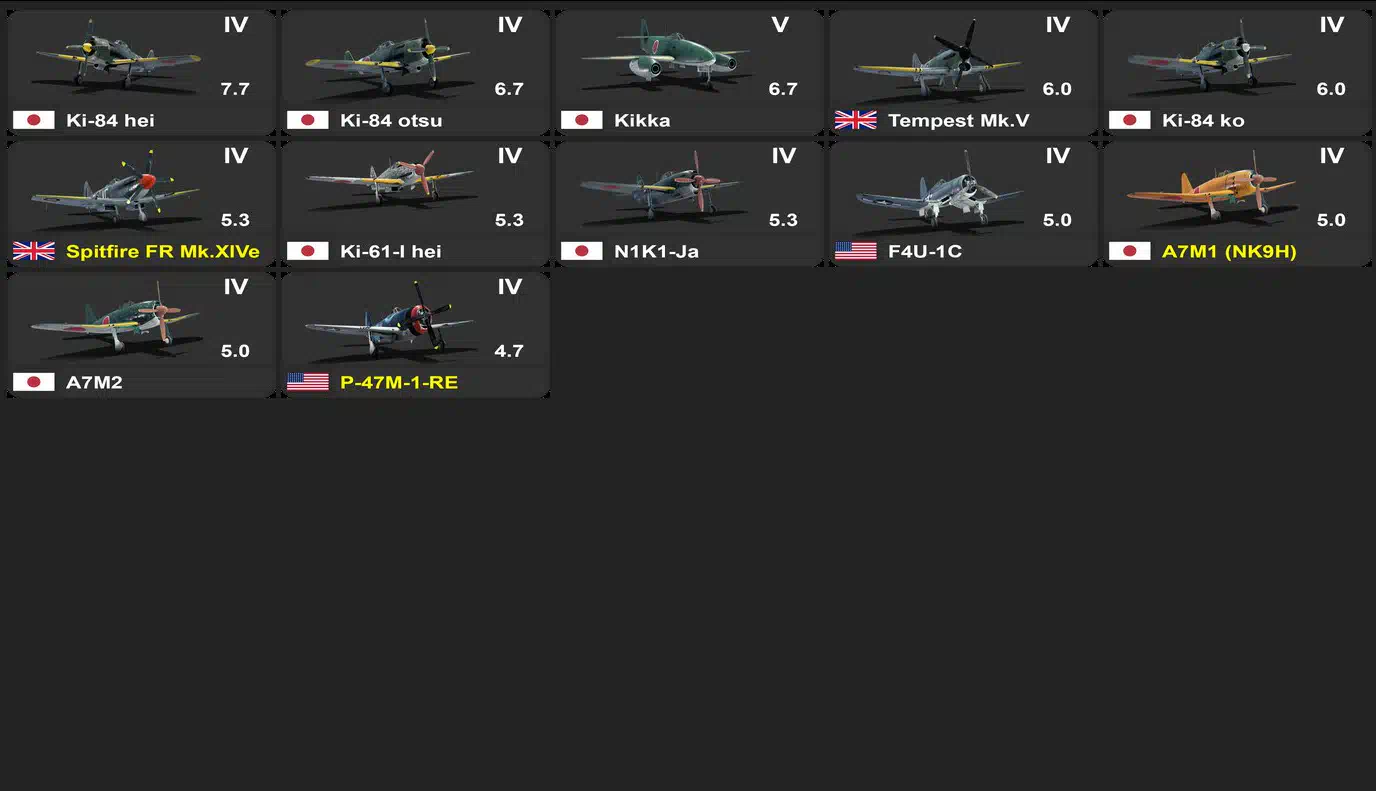
Task: Pick the N1K1-Ja aircraft card
Action: 689,204
